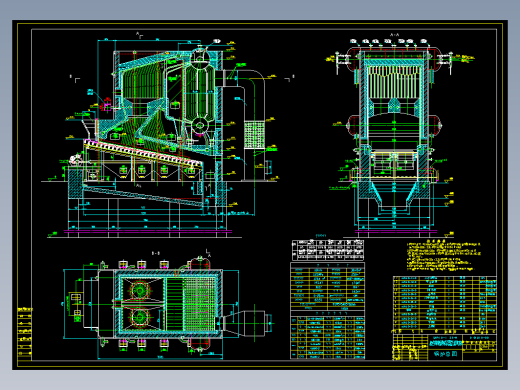This screenshot has height=390, width=520.
Task: Click the small white-grid table under the A-A view
Action: [x=328, y=250]
